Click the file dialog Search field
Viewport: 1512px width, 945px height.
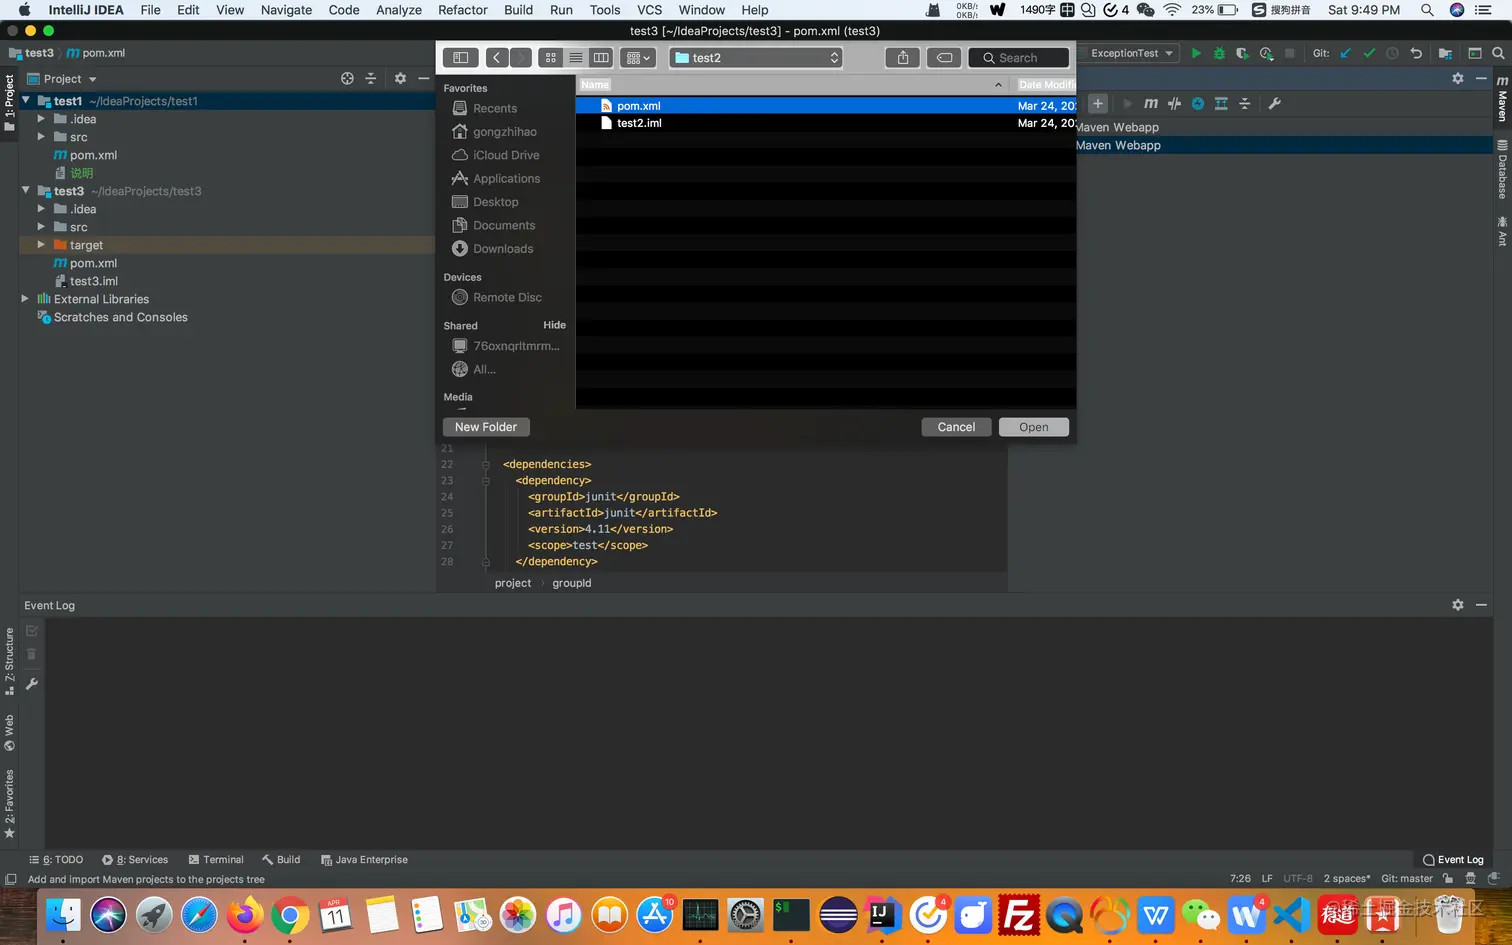(x=1019, y=58)
